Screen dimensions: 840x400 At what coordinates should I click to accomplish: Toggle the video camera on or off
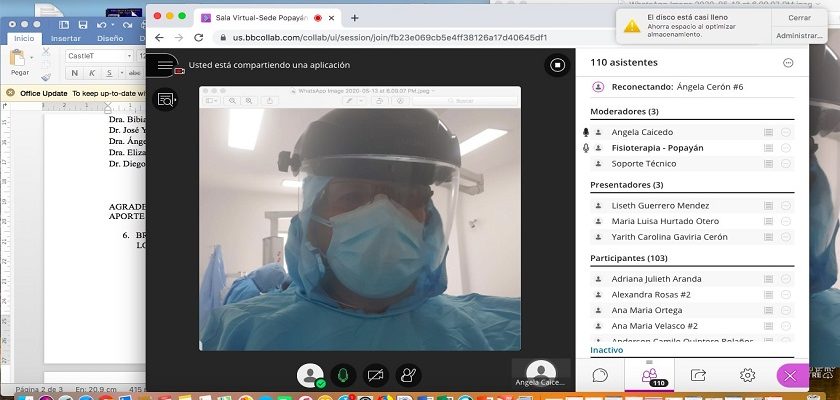tap(376, 375)
